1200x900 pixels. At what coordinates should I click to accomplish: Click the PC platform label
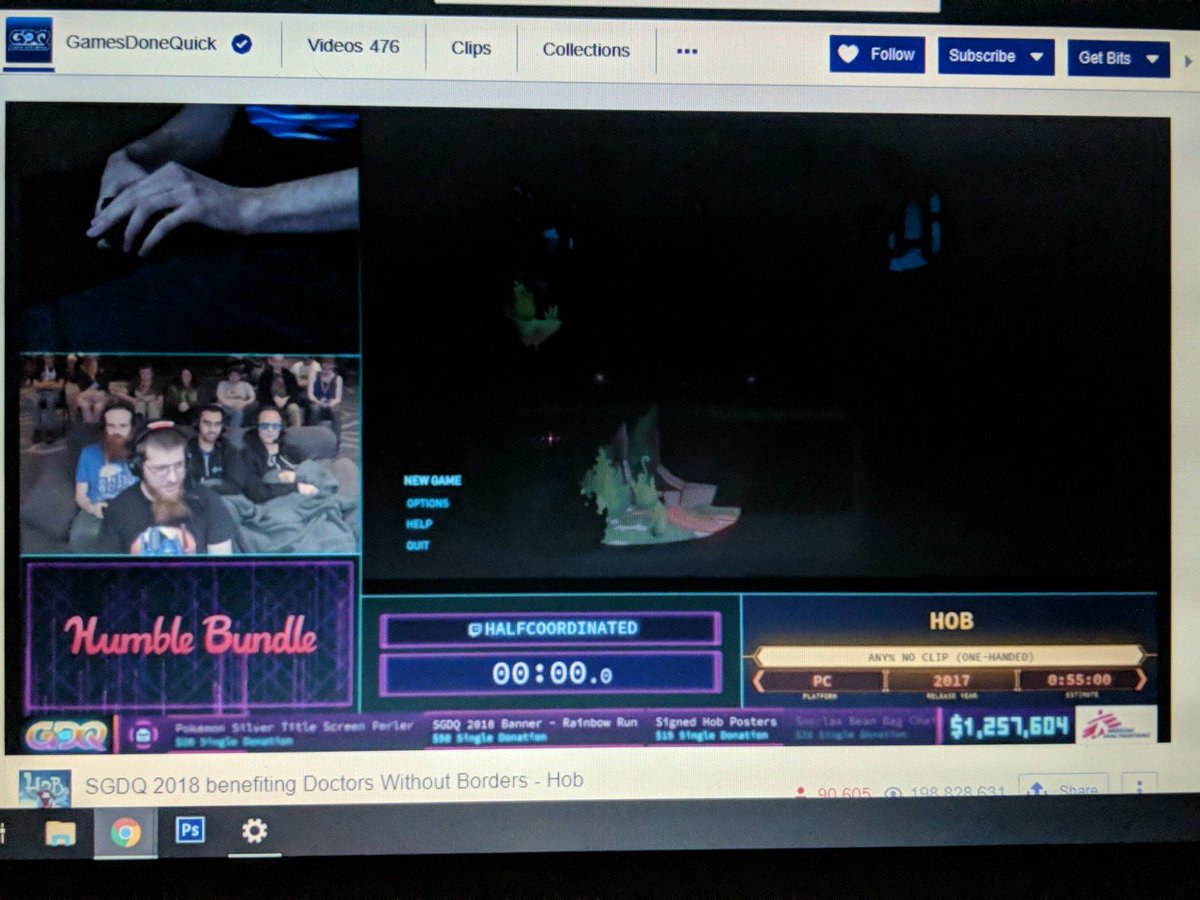(x=820, y=680)
